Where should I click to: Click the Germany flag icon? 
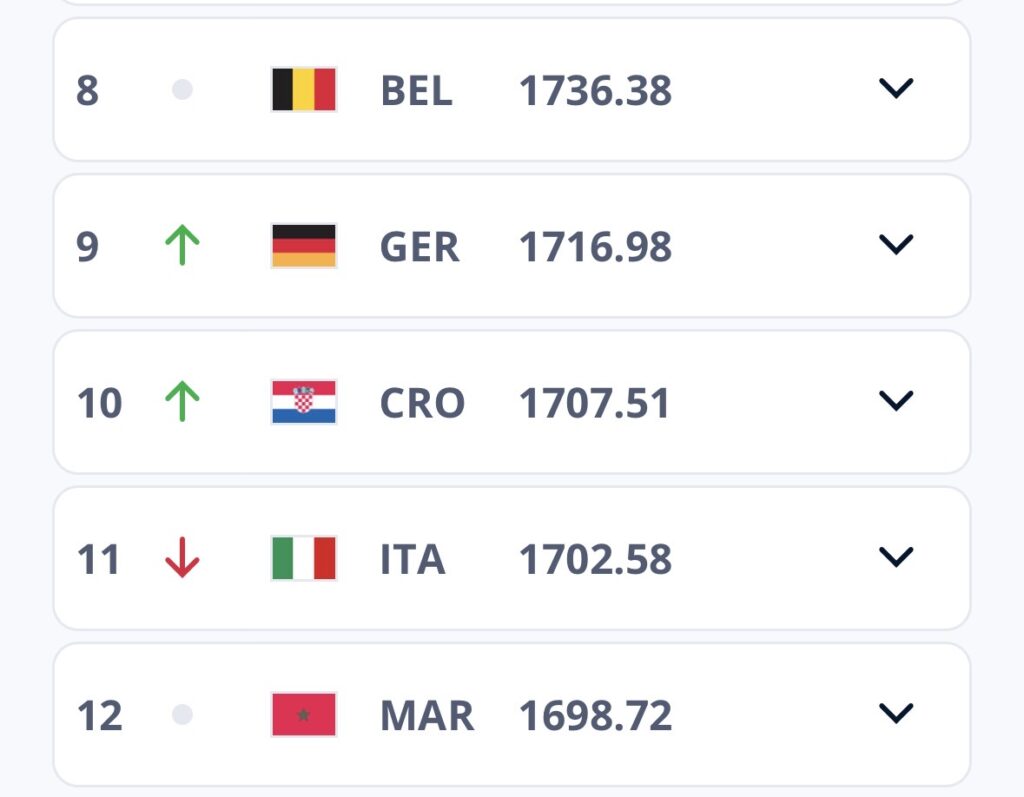pos(304,246)
